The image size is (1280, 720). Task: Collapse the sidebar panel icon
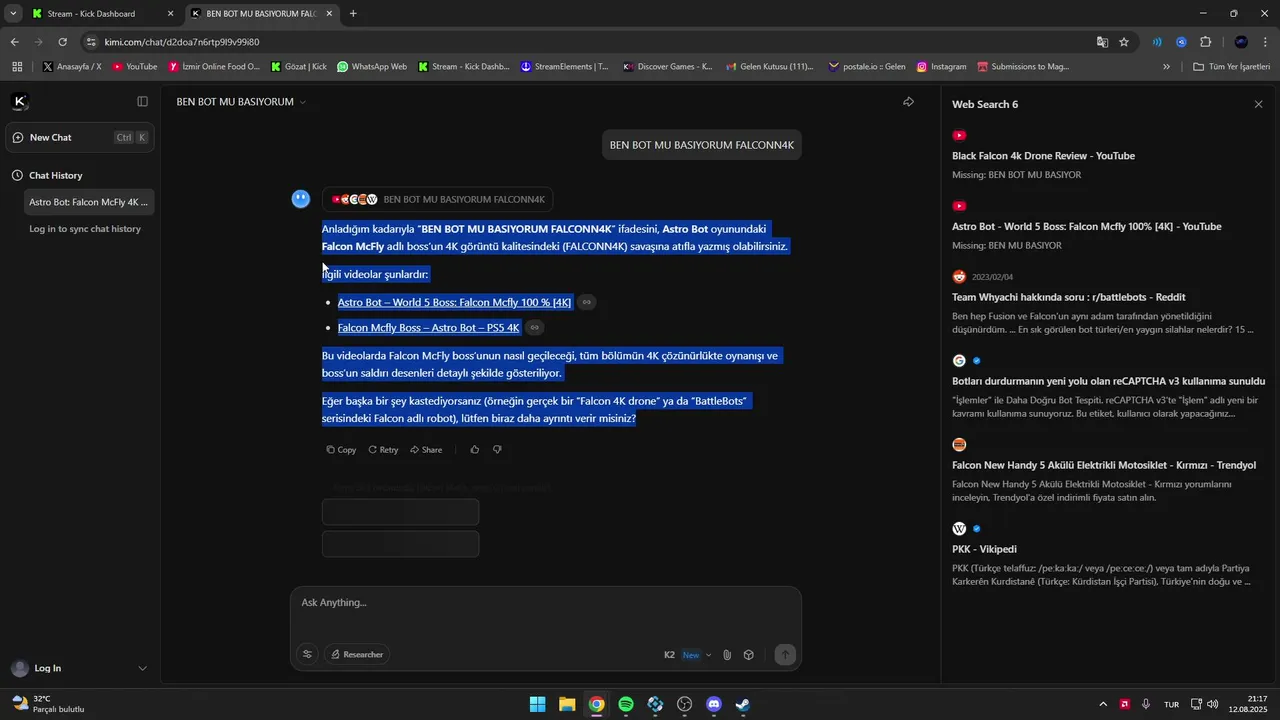coord(142,101)
